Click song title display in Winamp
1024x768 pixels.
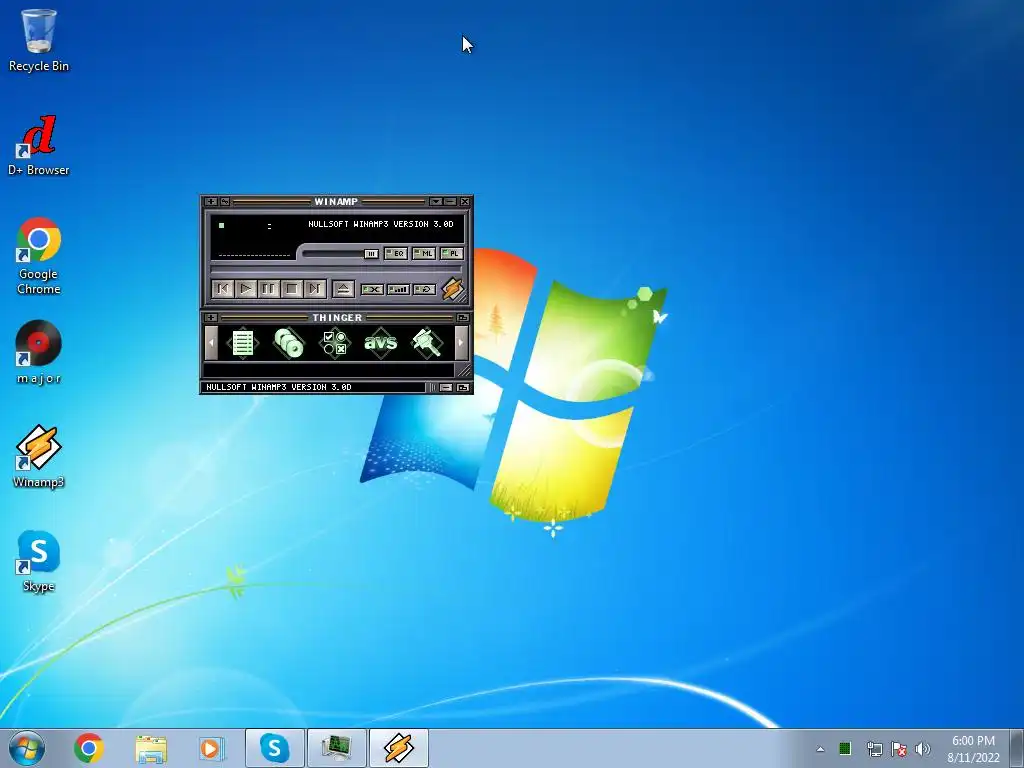click(381, 224)
